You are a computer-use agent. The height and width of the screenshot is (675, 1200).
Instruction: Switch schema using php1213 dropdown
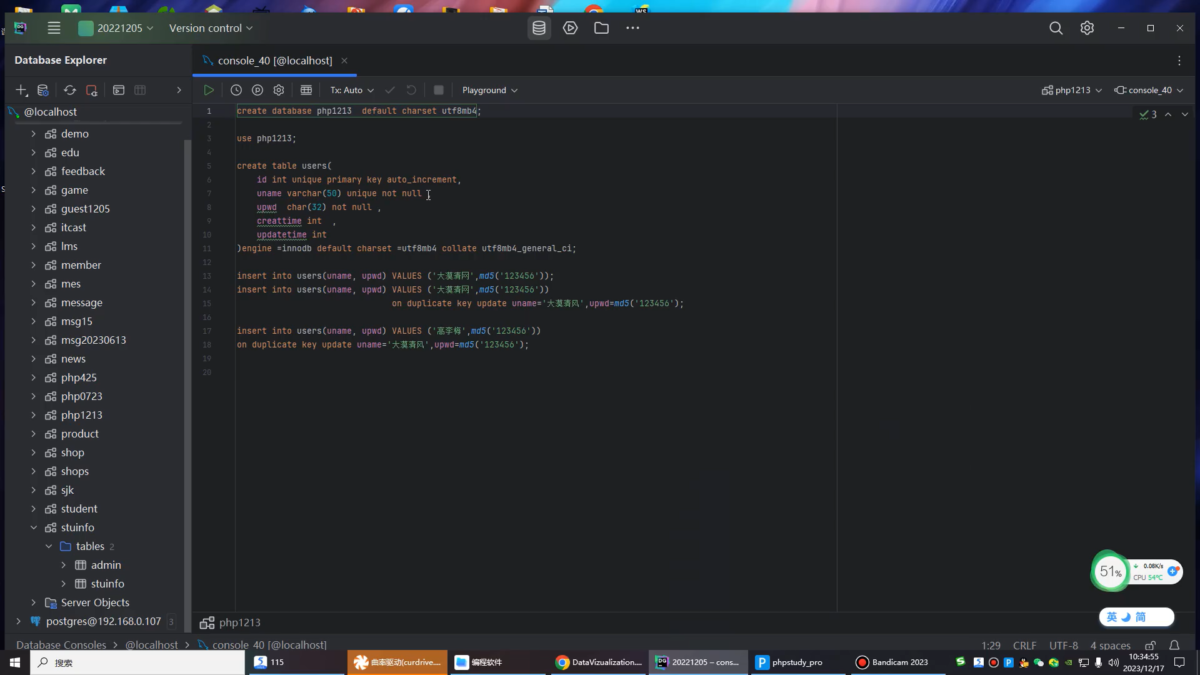tap(1072, 90)
